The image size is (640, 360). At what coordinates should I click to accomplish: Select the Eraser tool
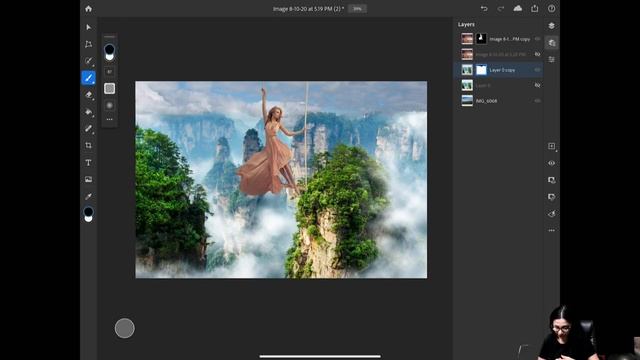[89, 95]
